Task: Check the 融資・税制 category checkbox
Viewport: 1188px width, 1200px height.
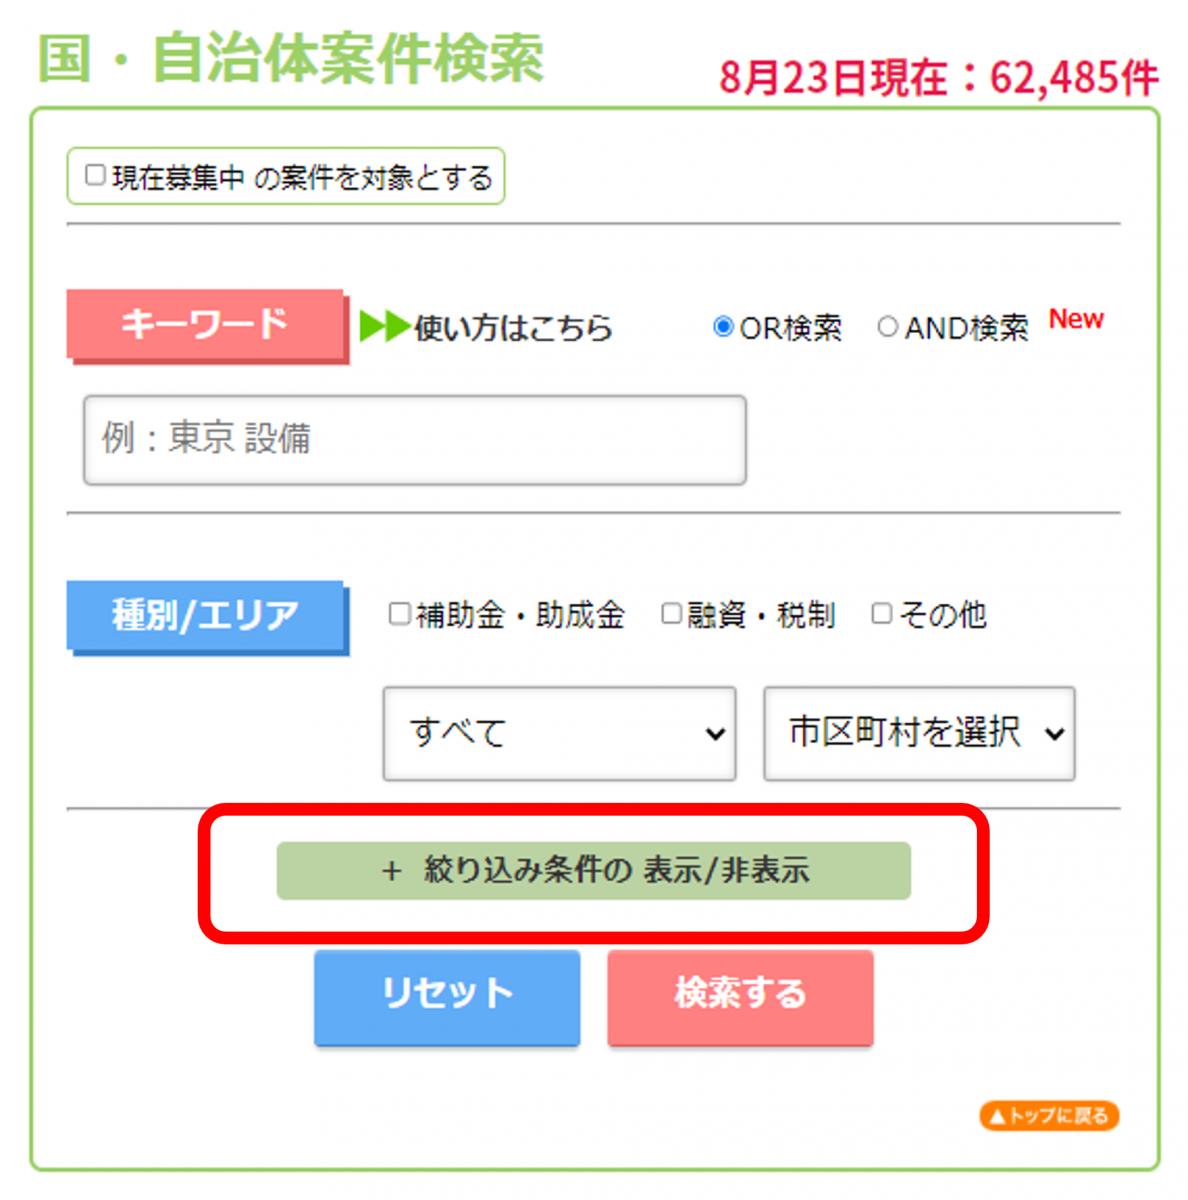Action: (x=671, y=614)
